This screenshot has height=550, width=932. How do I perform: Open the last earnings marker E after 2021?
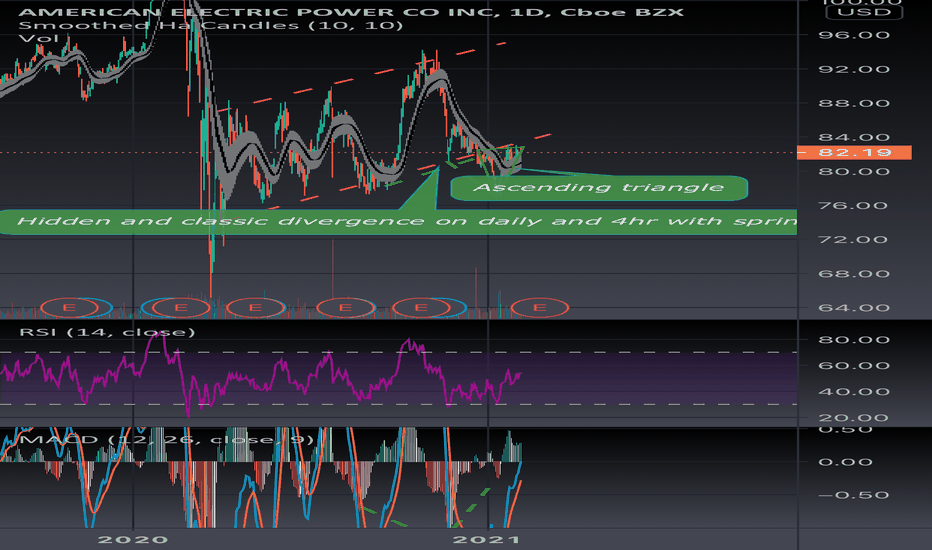pos(540,307)
